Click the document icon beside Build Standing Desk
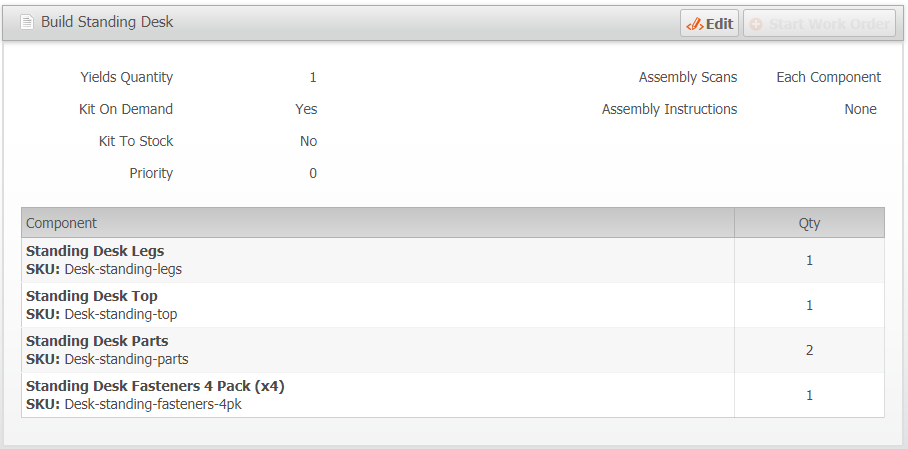 pos(27,22)
